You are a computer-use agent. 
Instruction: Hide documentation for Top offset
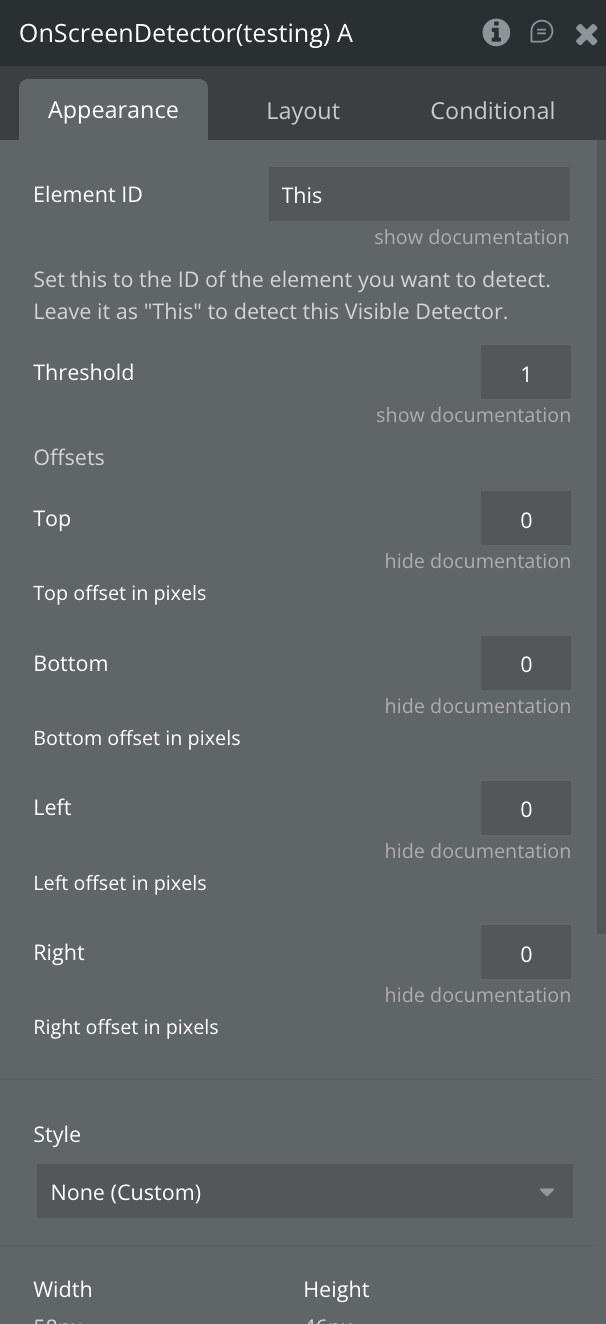point(477,561)
